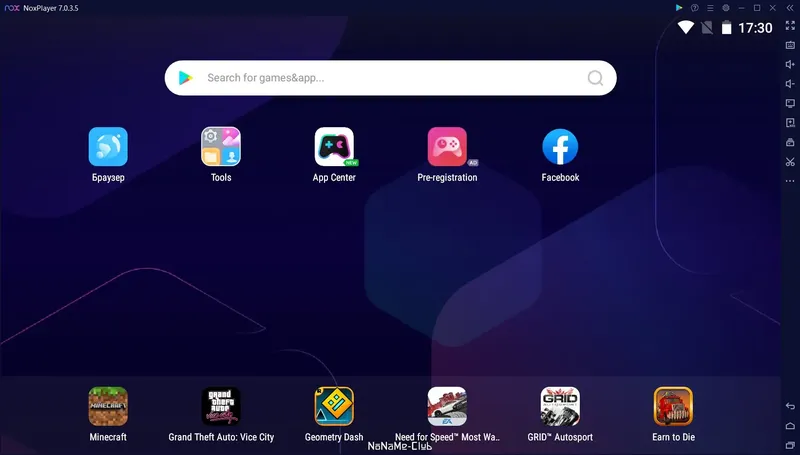Viewport: 800px width, 455px height.
Task: Click the no-SIM status icon
Action: [x=707, y=28]
